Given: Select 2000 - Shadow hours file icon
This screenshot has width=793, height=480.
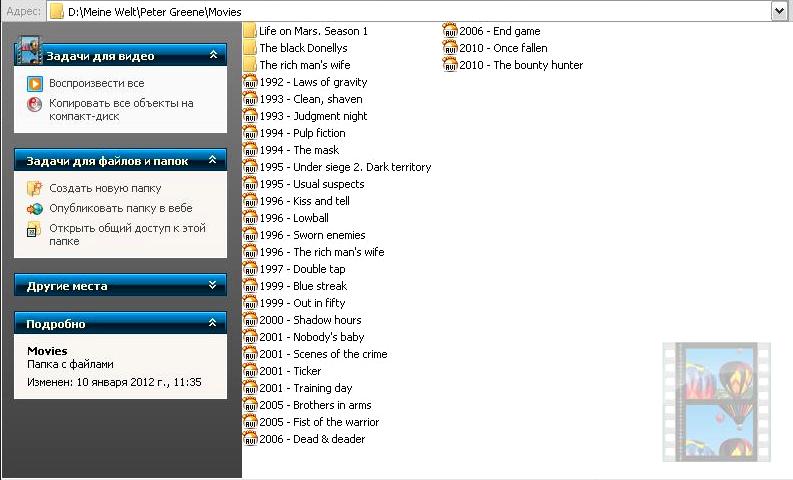Looking at the screenshot, I should click(x=250, y=320).
